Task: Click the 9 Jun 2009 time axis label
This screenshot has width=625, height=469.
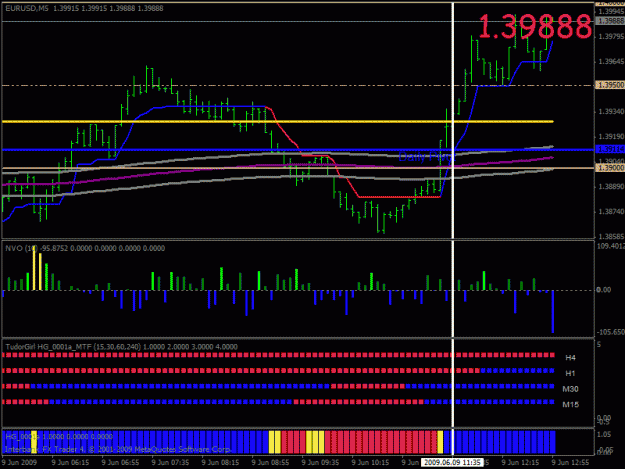Action: tap(19, 463)
